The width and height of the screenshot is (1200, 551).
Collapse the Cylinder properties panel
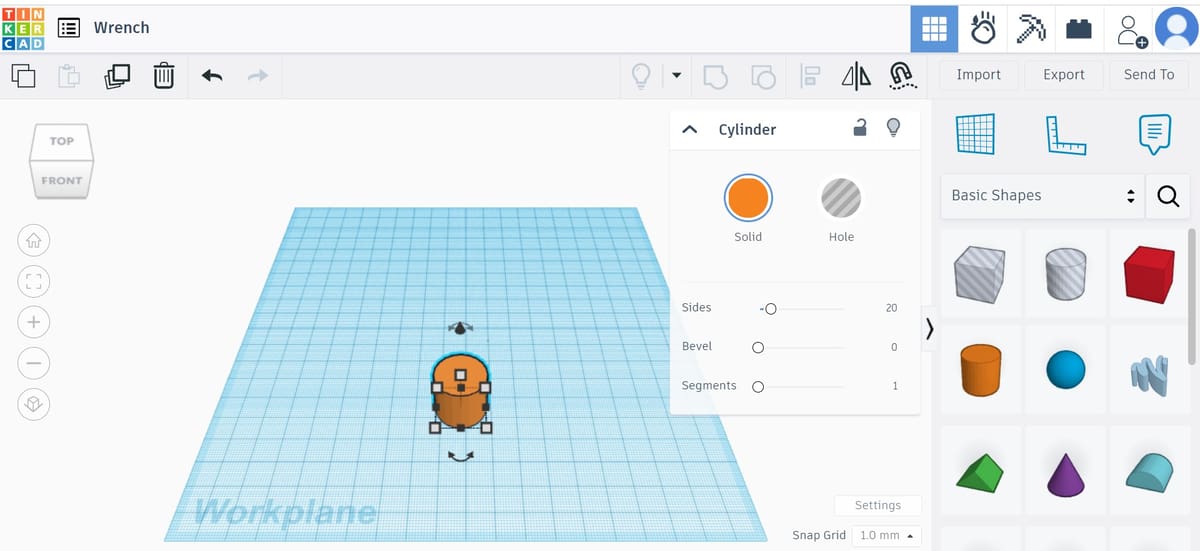689,129
